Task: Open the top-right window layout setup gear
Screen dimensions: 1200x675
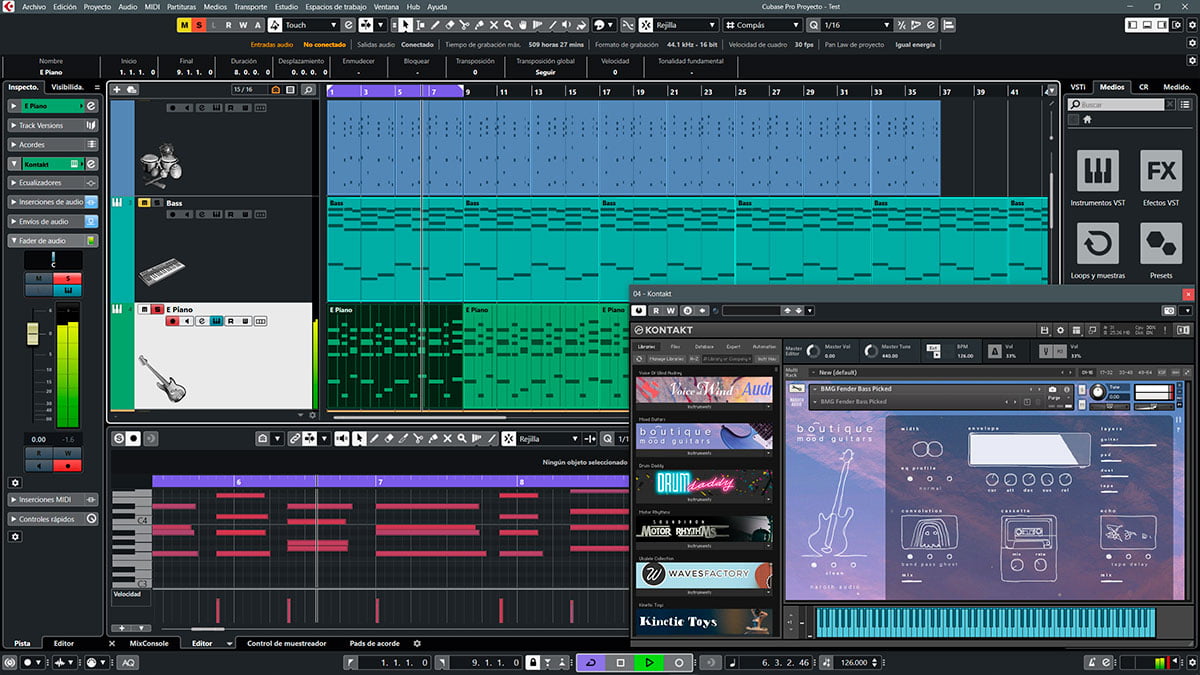Action: pyautogui.click(x=1176, y=24)
